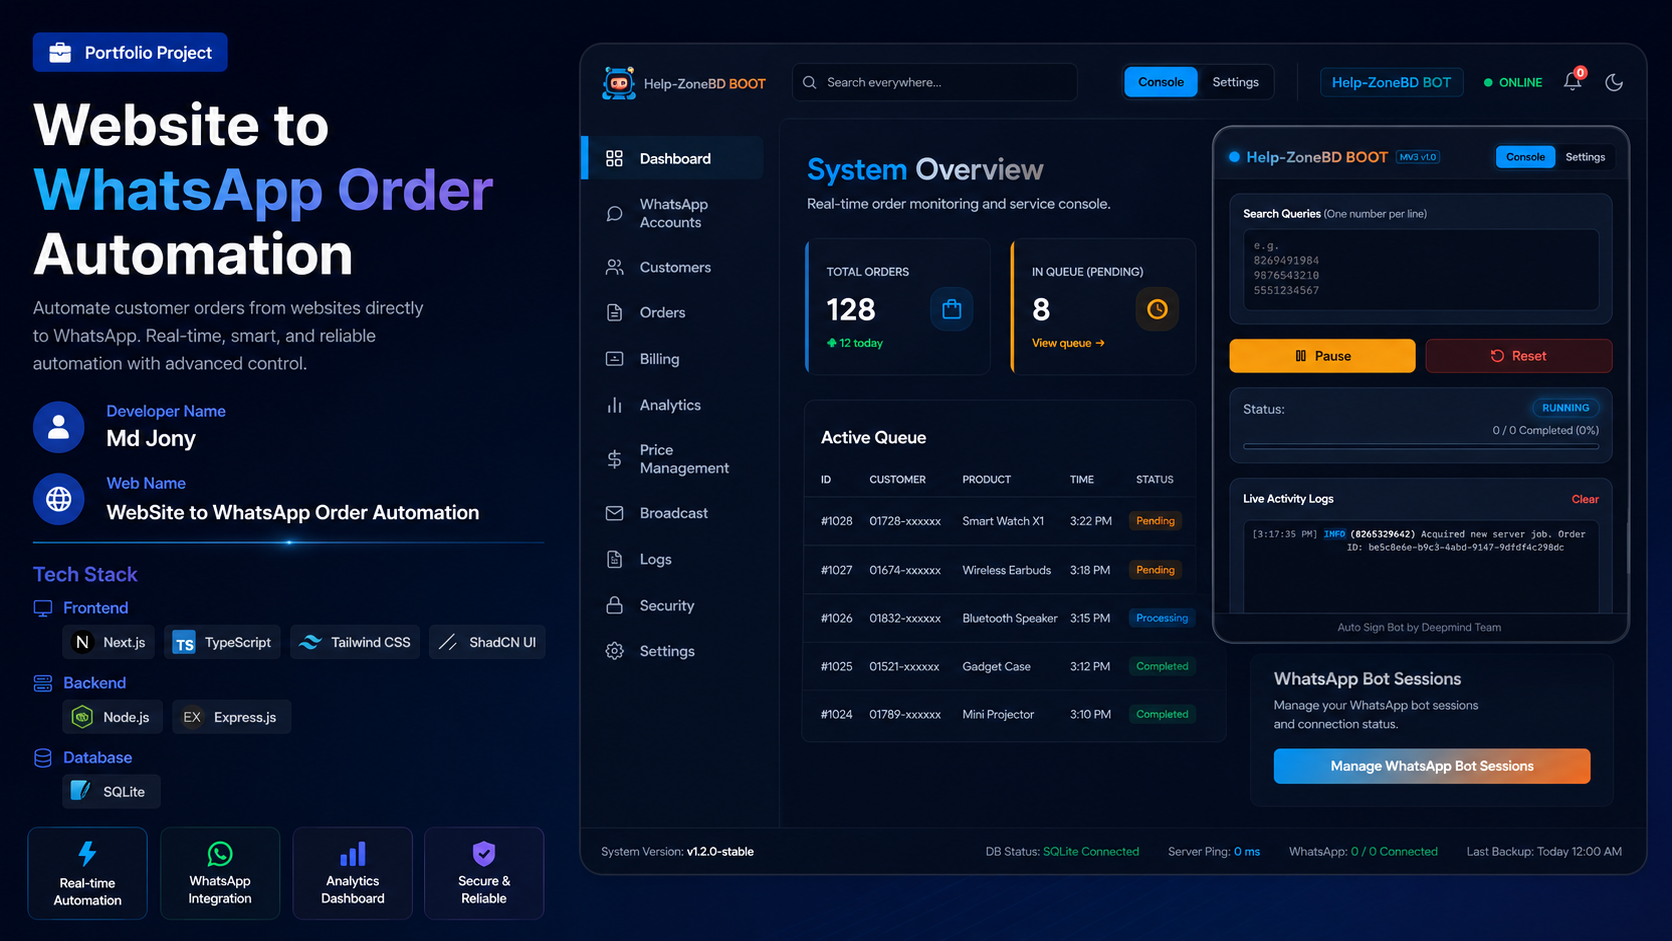Pause the bot with the orange button
The image size is (1672, 941).
(1322, 356)
